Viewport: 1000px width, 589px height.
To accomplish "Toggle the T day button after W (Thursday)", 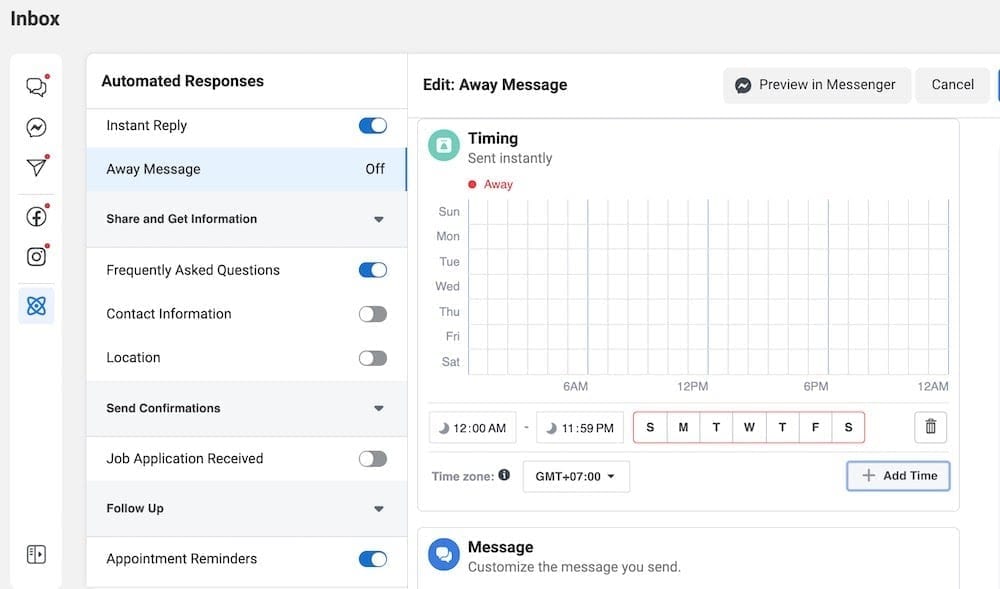I will (x=783, y=427).
